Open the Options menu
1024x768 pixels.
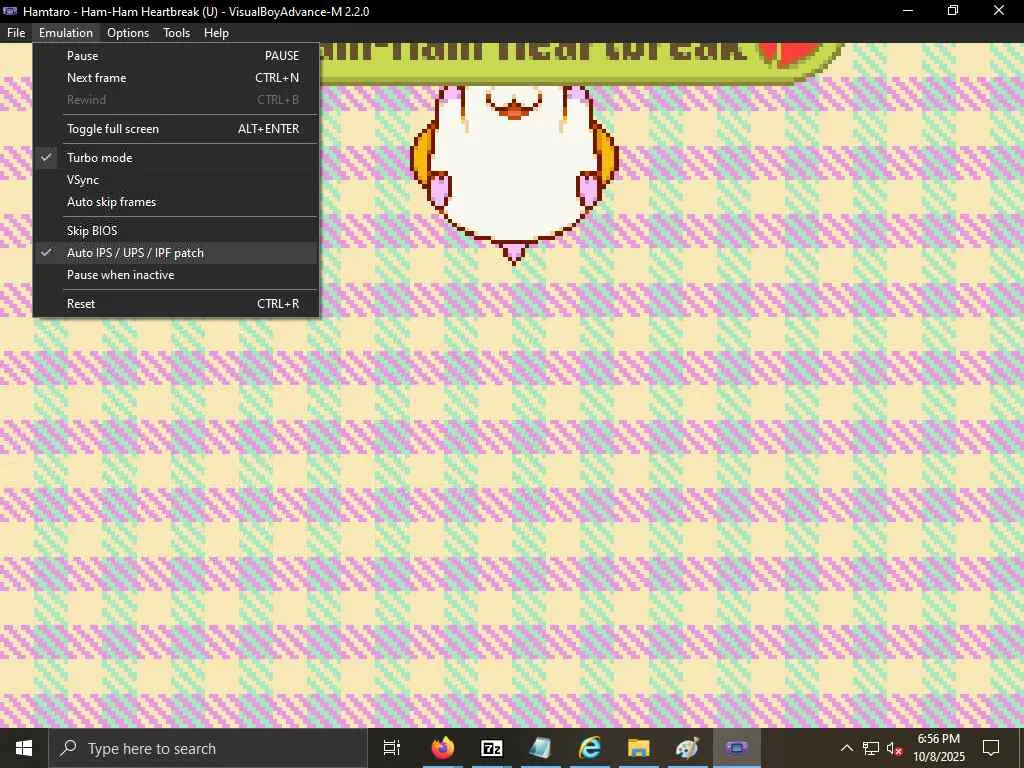coord(128,33)
